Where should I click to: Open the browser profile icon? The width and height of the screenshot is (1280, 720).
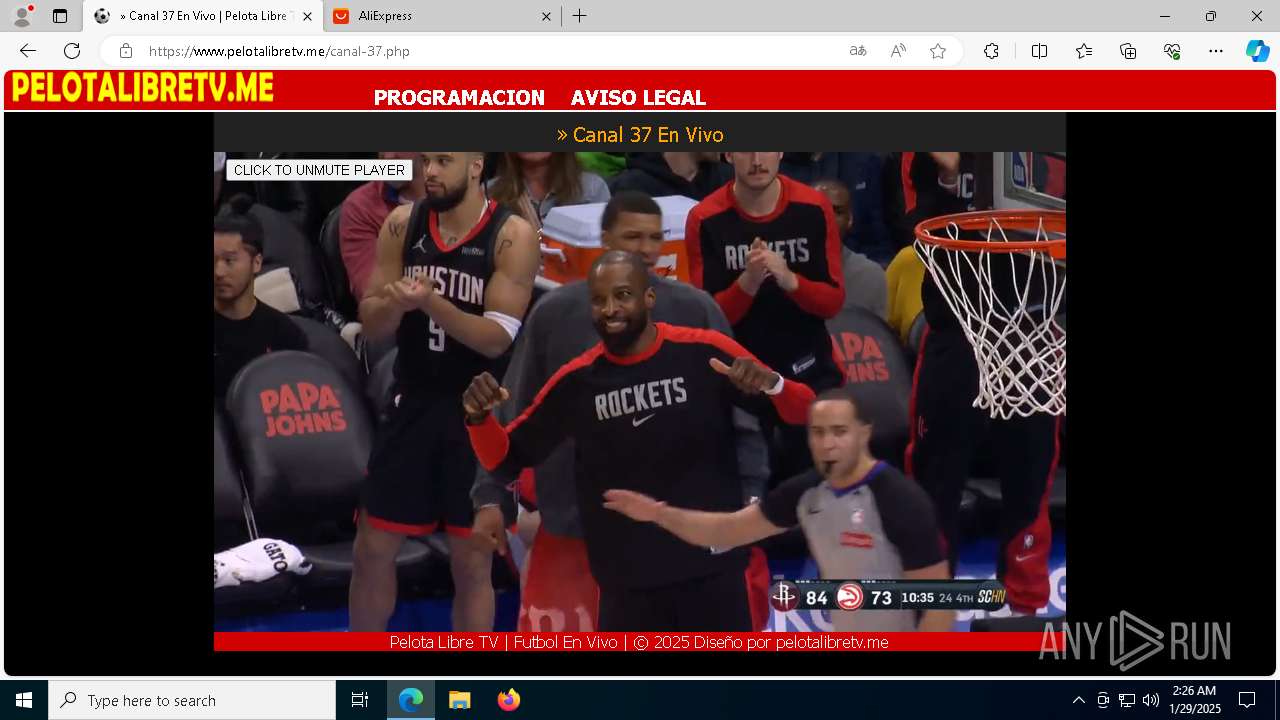point(22,16)
